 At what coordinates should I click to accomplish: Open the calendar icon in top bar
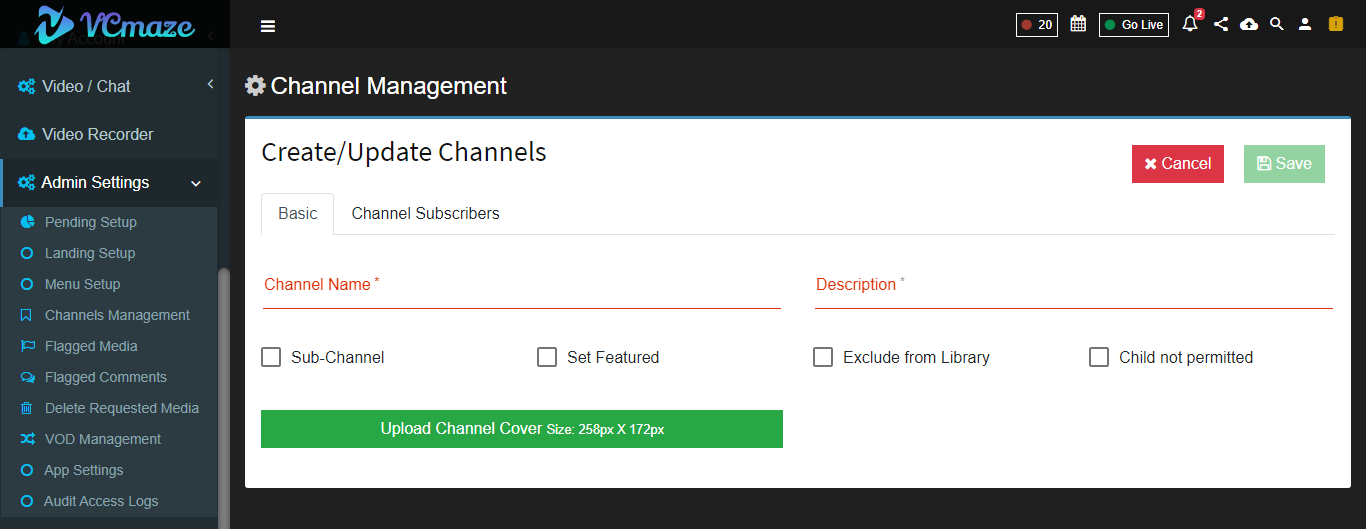(1078, 24)
